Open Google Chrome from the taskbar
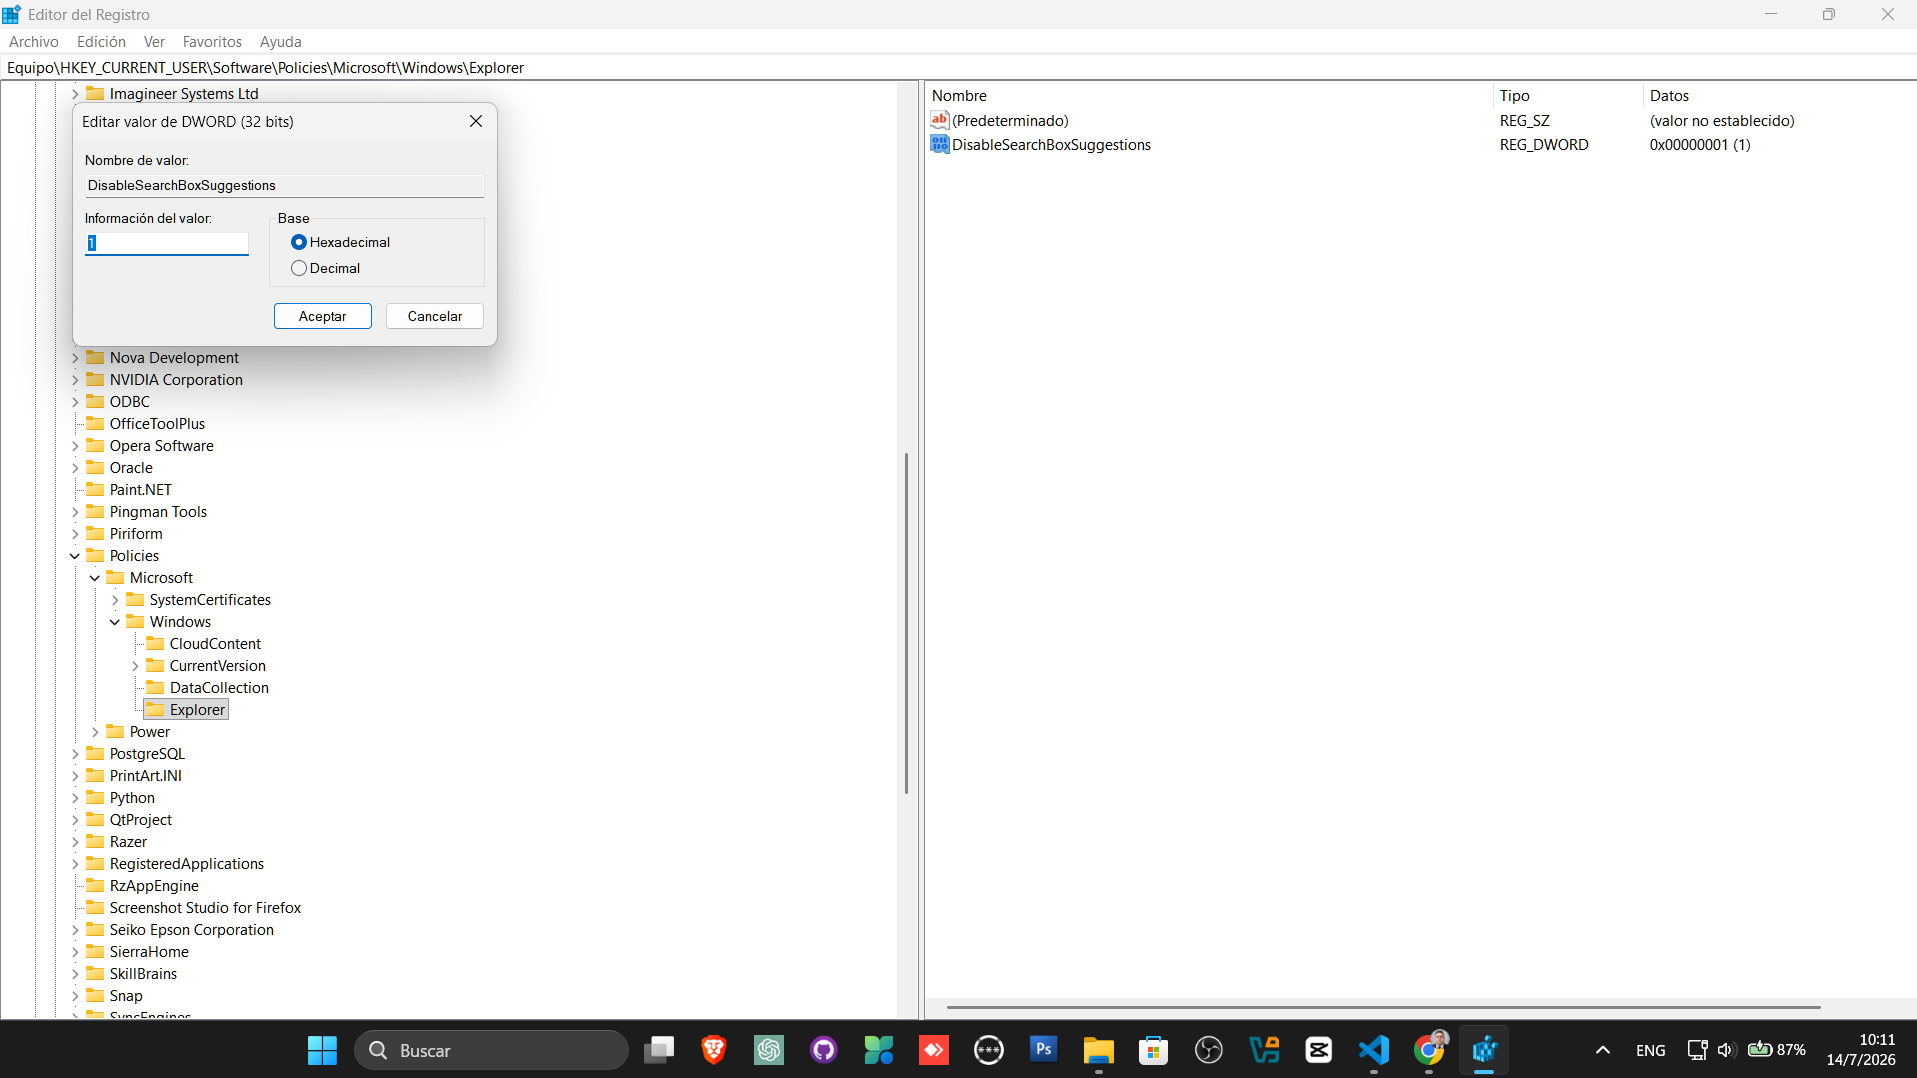Screen dimensions: 1917x1078 1429,1050
